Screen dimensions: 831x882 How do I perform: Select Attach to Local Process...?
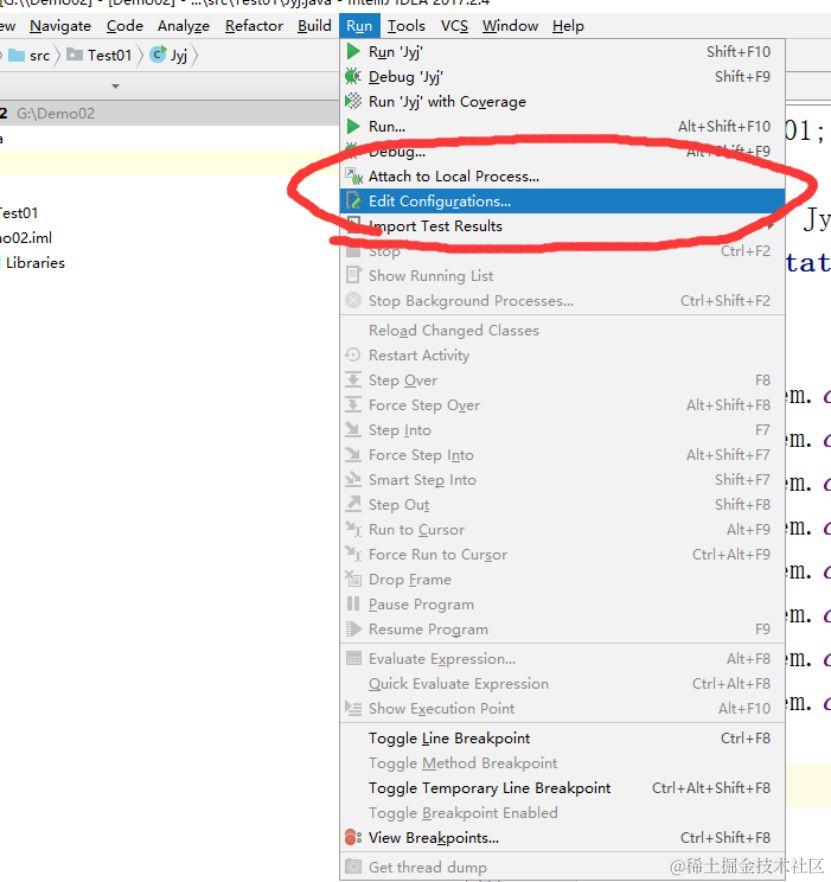[x=562, y=176]
